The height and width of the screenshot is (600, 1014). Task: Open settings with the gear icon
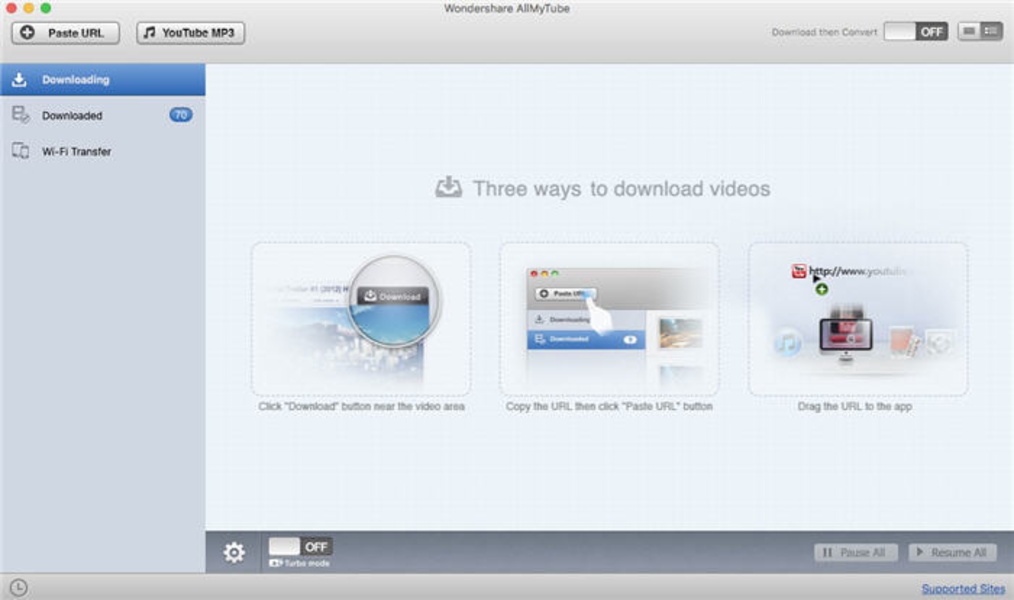pyautogui.click(x=234, y=552)
